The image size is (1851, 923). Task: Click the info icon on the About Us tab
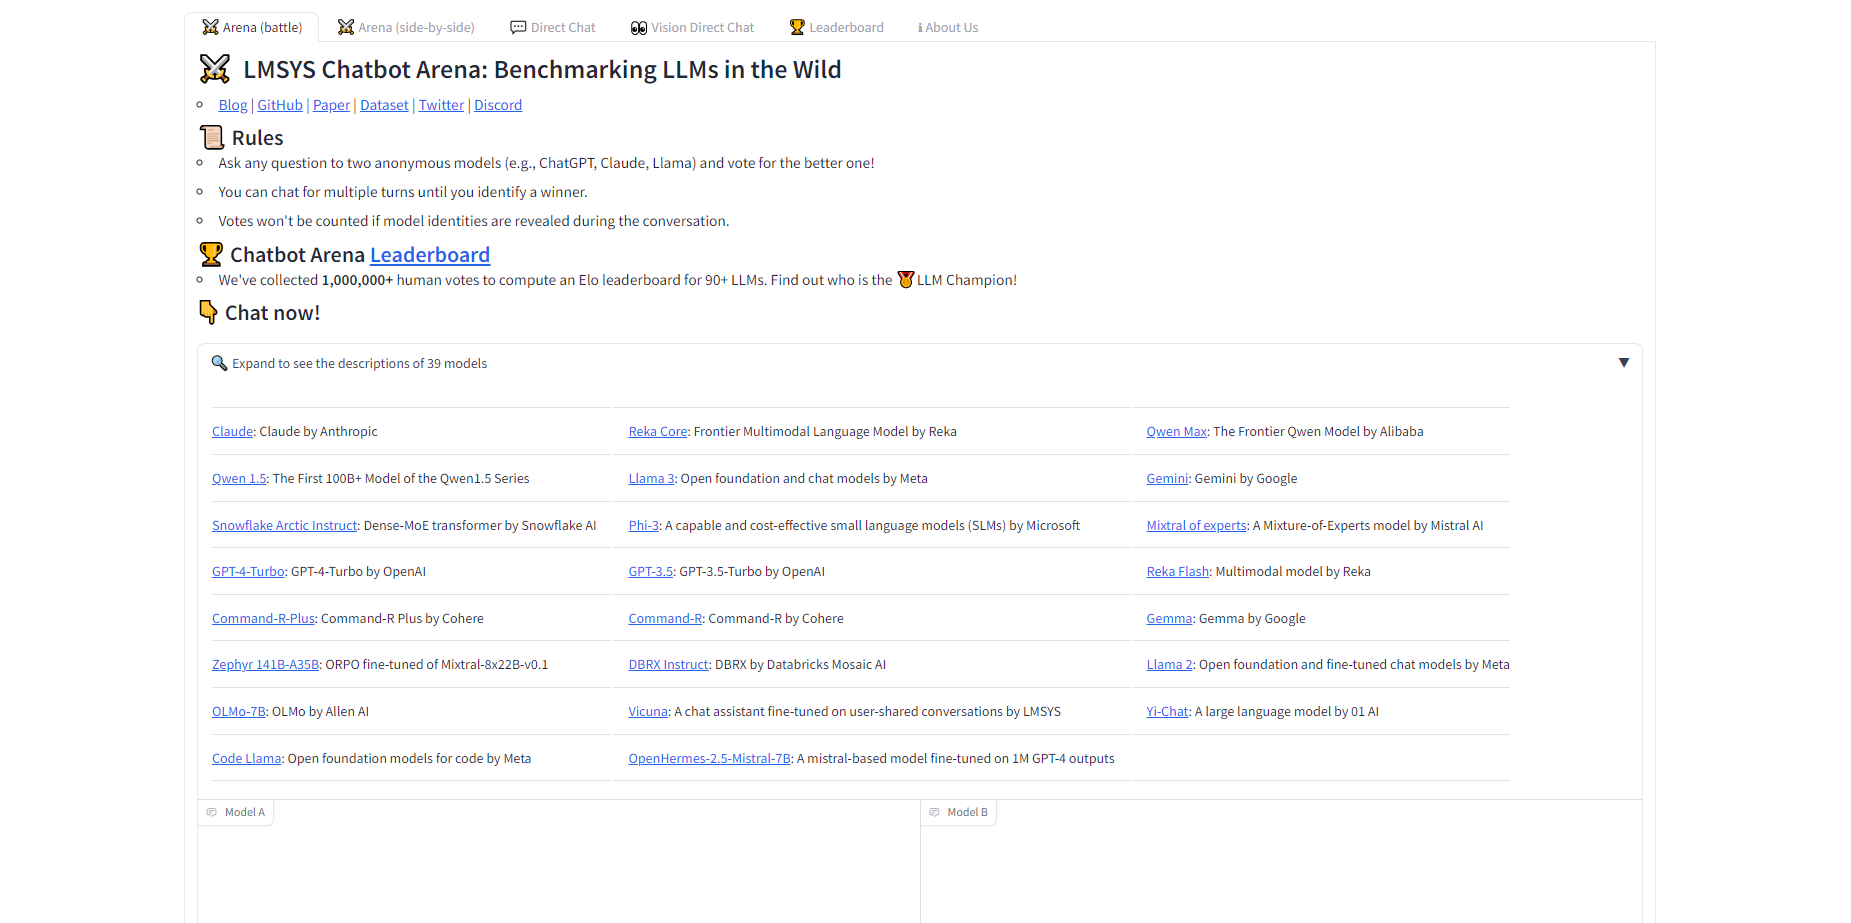pyautogui.click(x=920, y=28)
